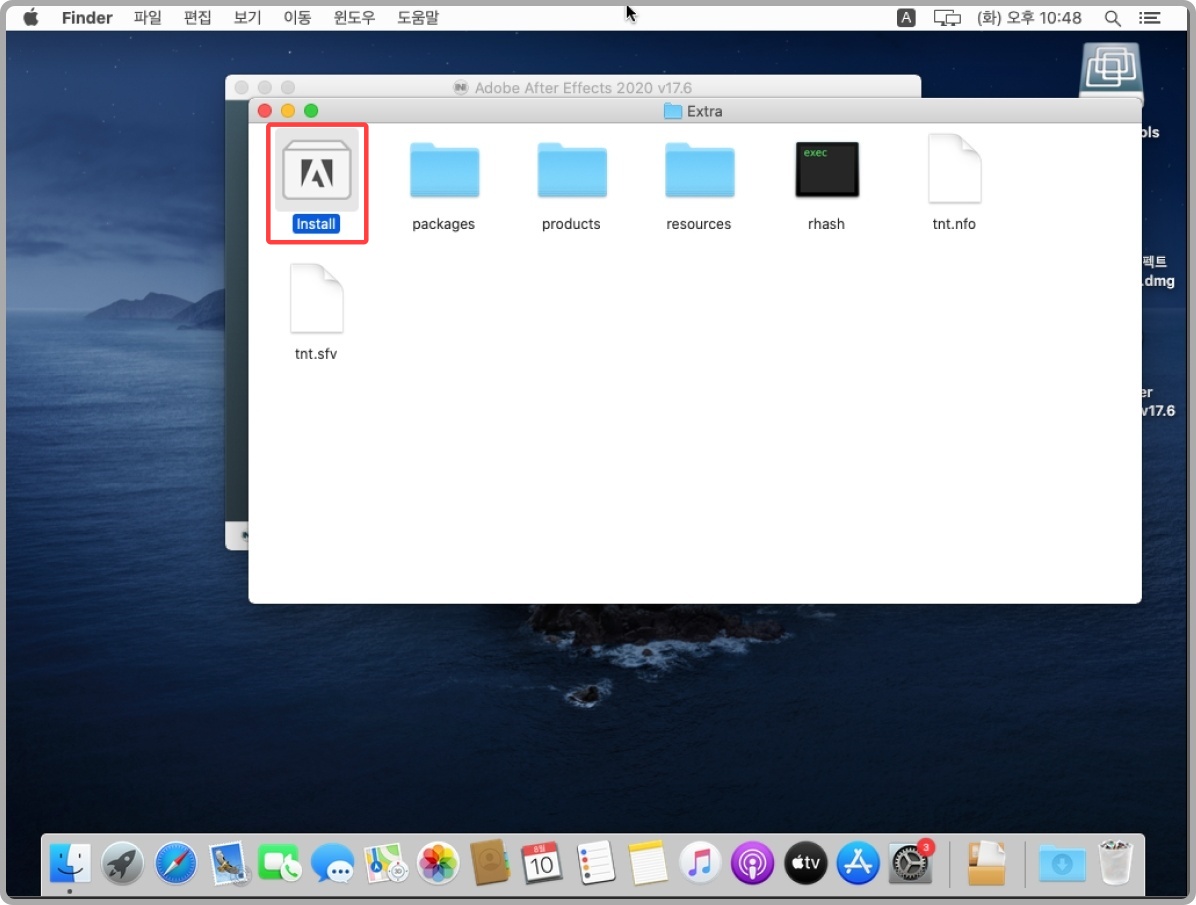The width and height of the screenshot is (1196, 905).
Task: Open Messages from the Dock
Action: pyautogui.click(x=333, y=864)
